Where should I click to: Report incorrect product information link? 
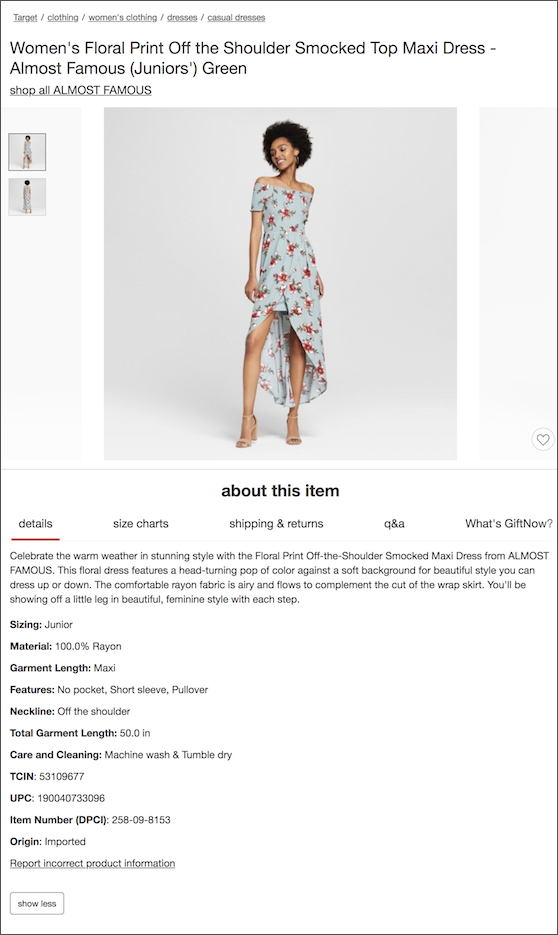(92, 863)
